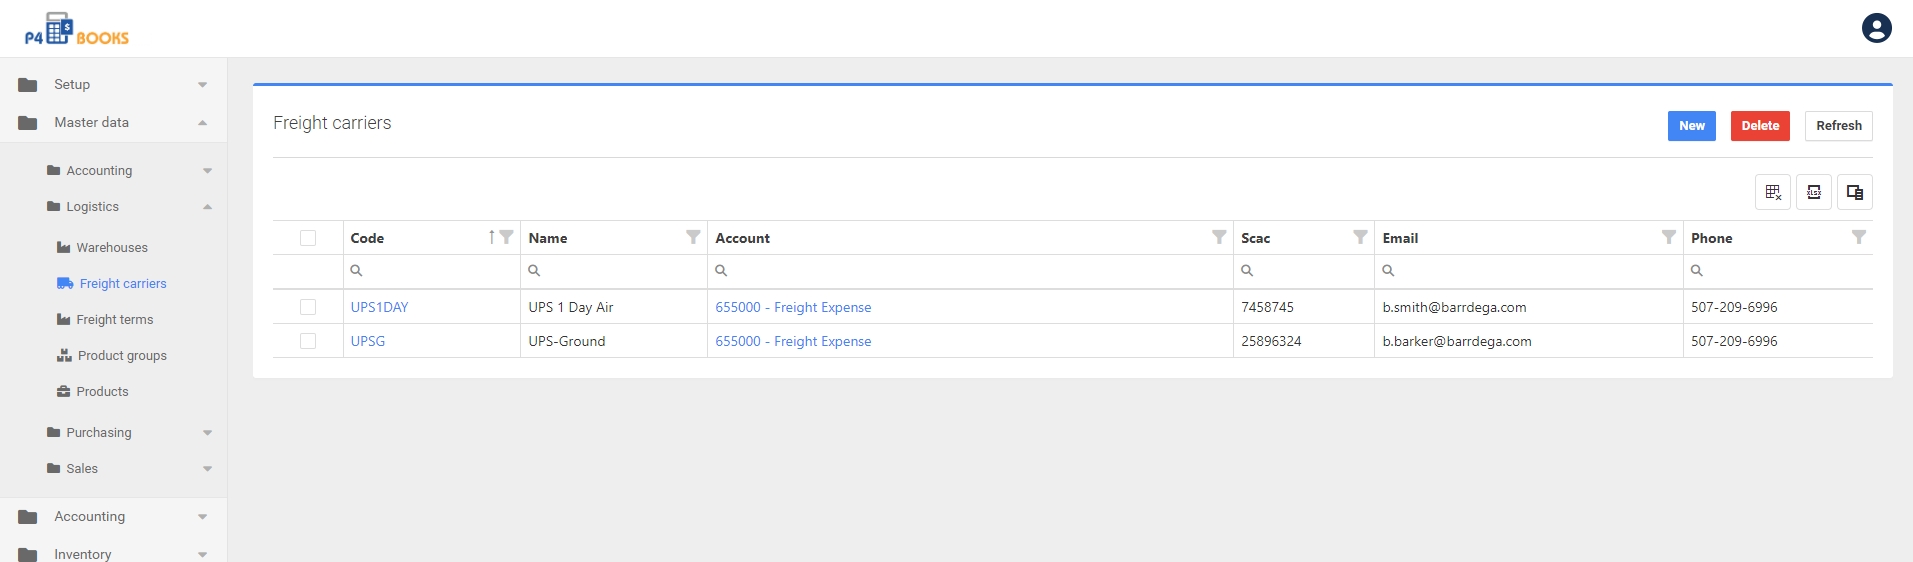This screenshot has width=1913, height=562.
Task: Open Warehouses in the sidebar
Action: (x=111, y=247)
